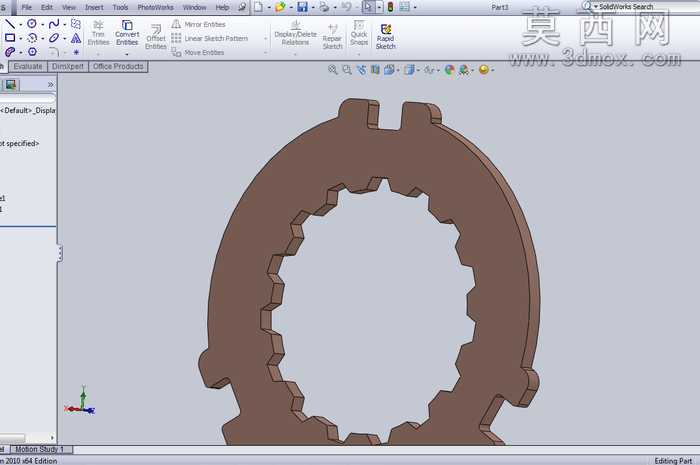Select the Spline sketch tool
The image size is (700, 465).
tap(54, 24)
